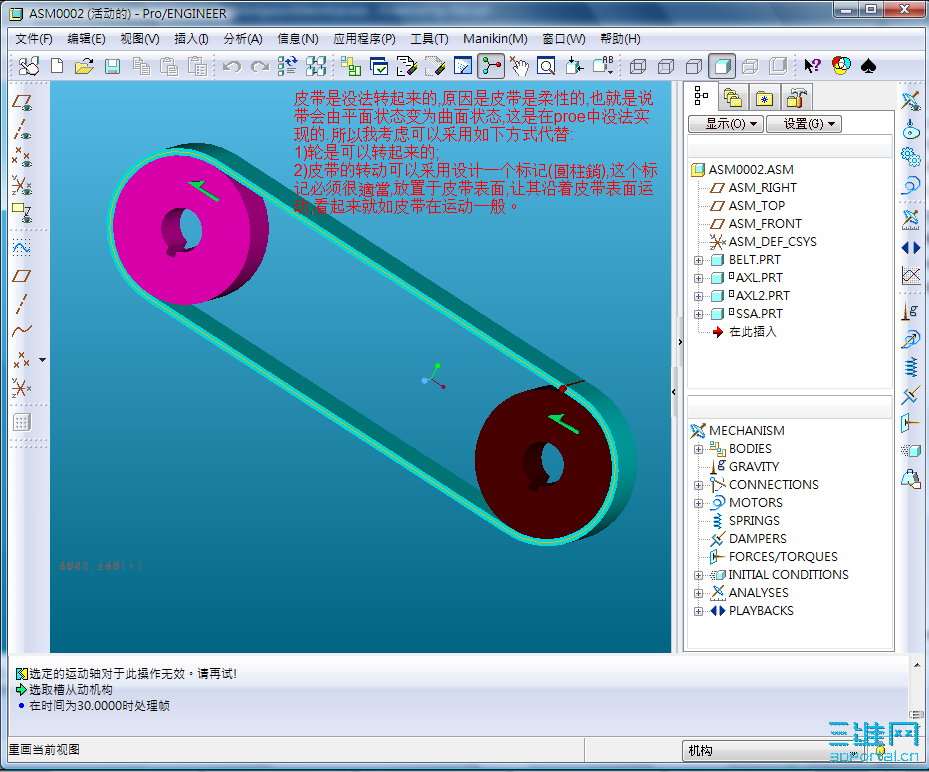Viewport: 929px width, 772px height.
Task: Switch to wireframe display mode
Action: click(x=638, y=66)
